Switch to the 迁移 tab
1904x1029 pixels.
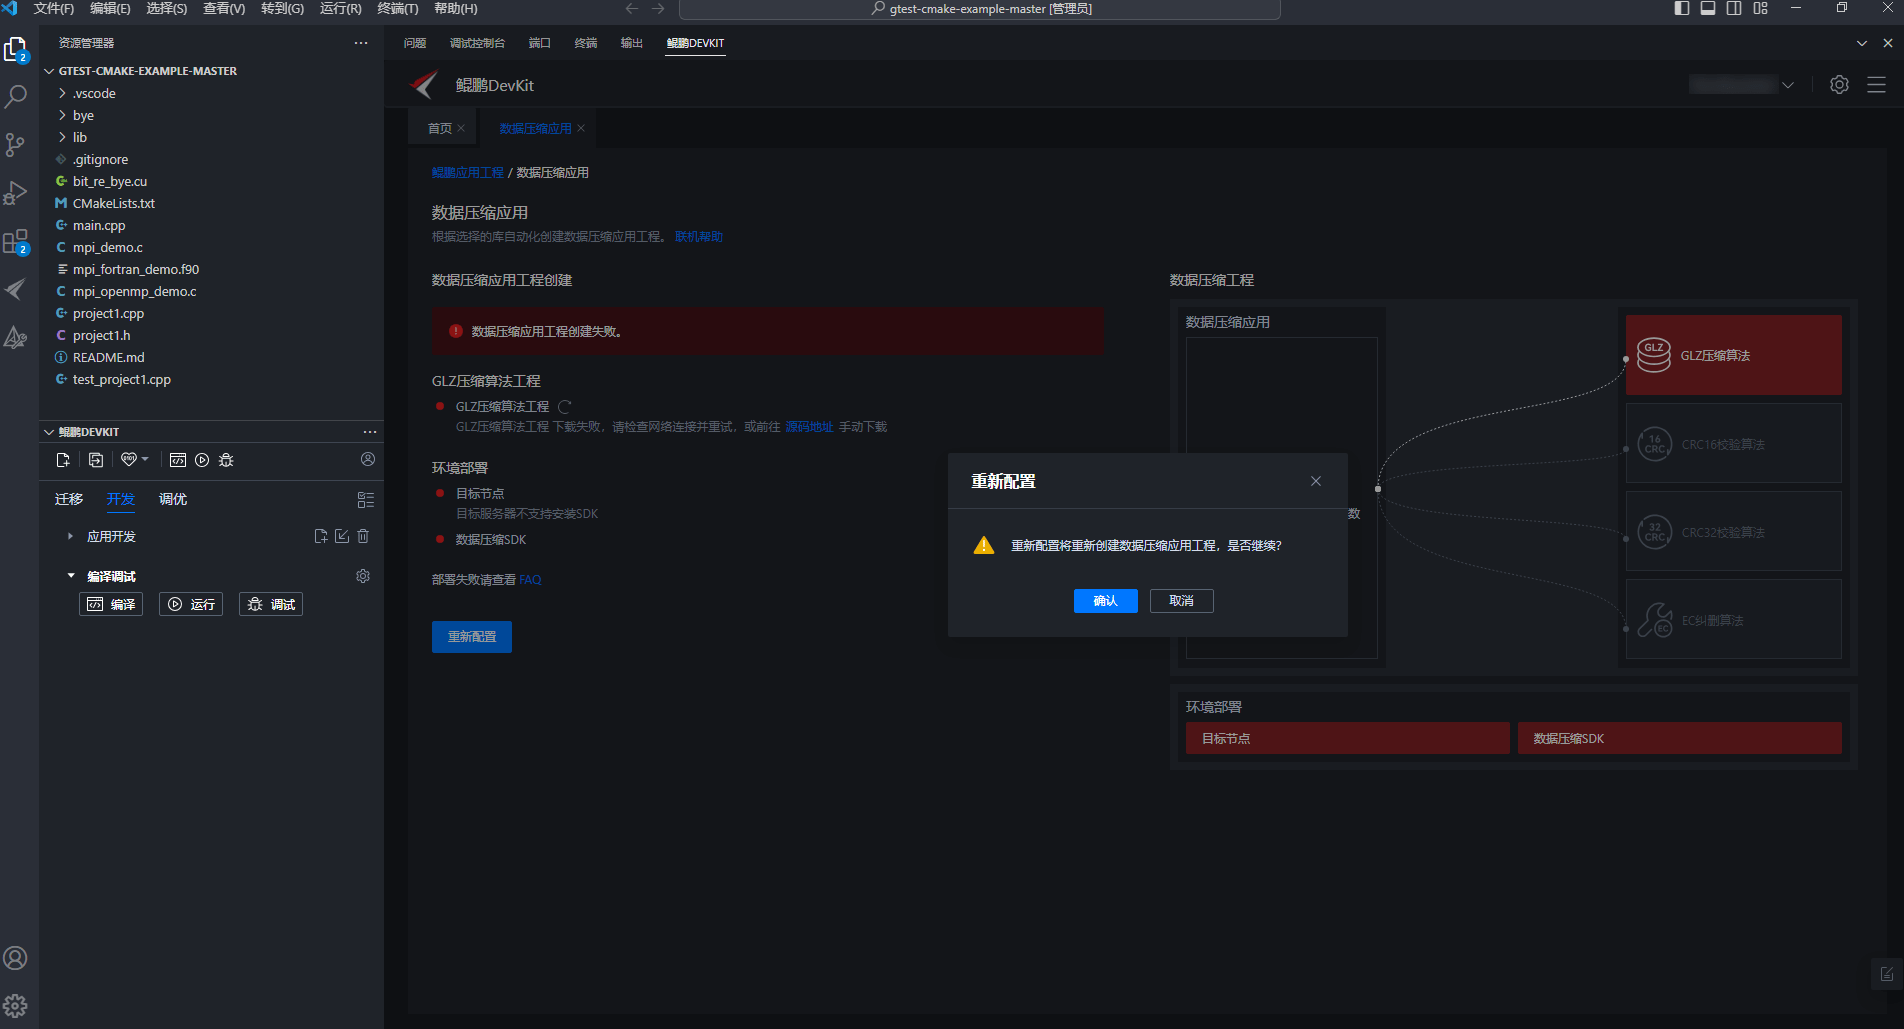69,499
